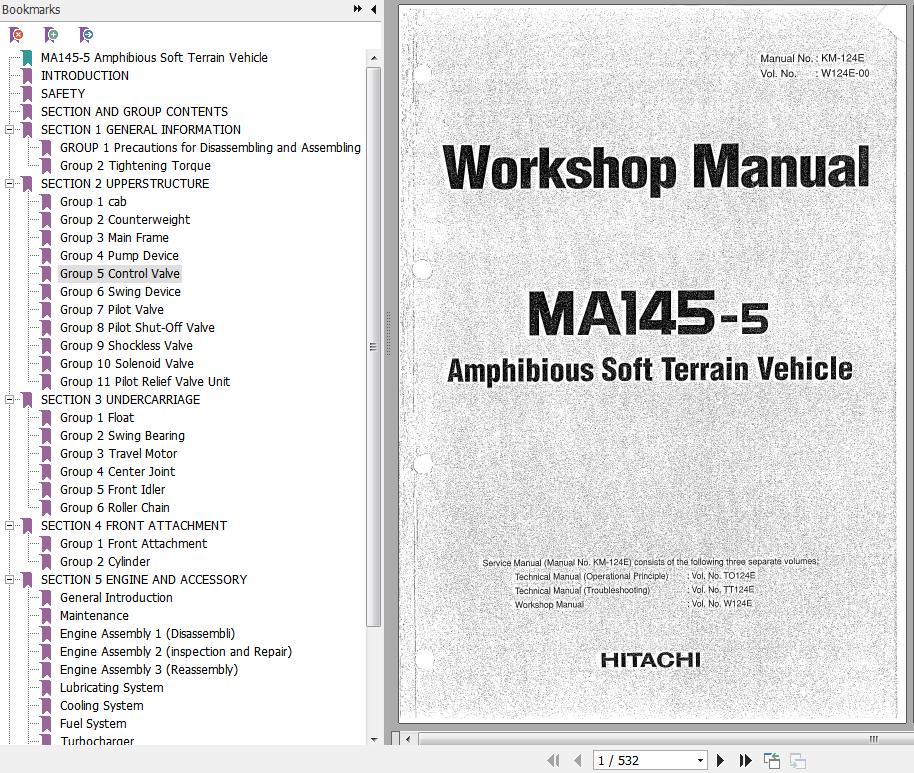The width and height of the screenshot is (914, 773).
Task: Collapse SECTION 2 UPPERSTRUCTURE tree node
Action: click(x=9, y=184)
